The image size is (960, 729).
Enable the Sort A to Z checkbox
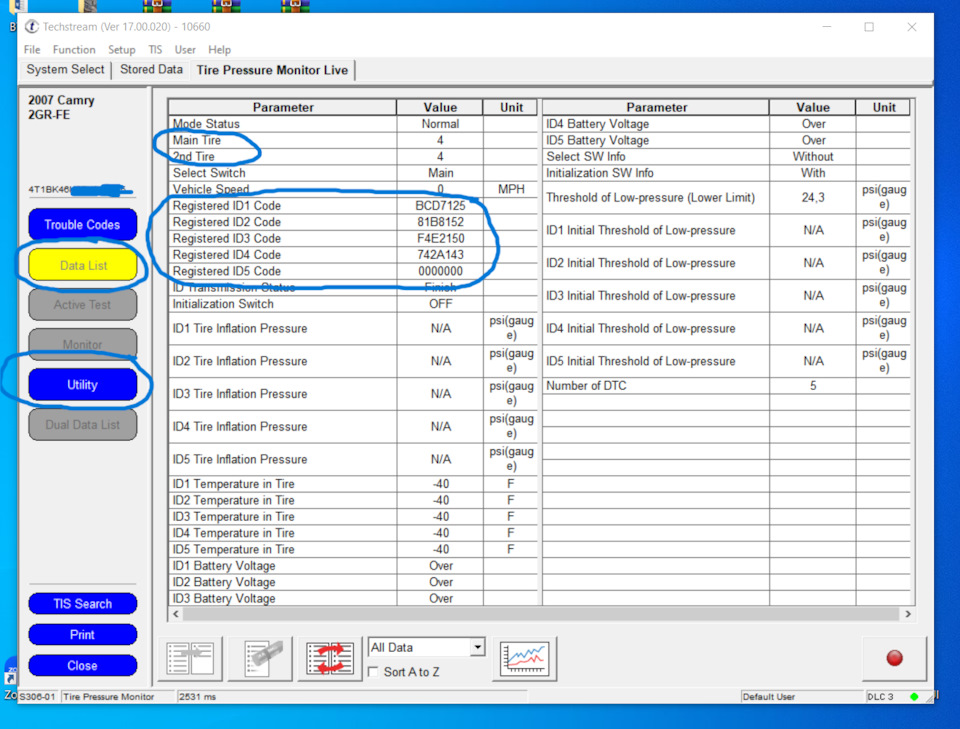373,672
